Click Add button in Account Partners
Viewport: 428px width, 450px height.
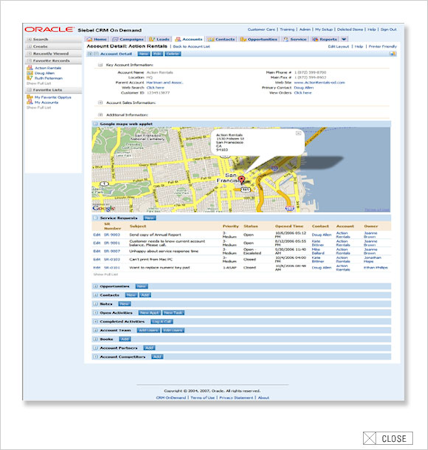149,348
